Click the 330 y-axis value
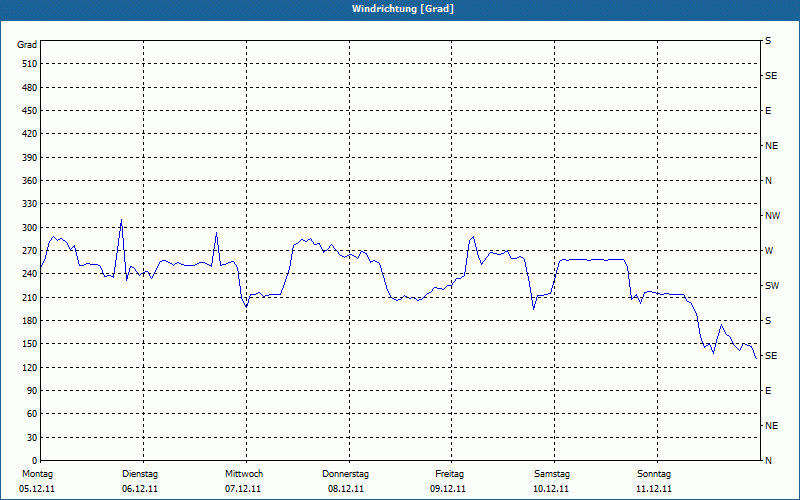The image size is (800, 500). [30, 204]
